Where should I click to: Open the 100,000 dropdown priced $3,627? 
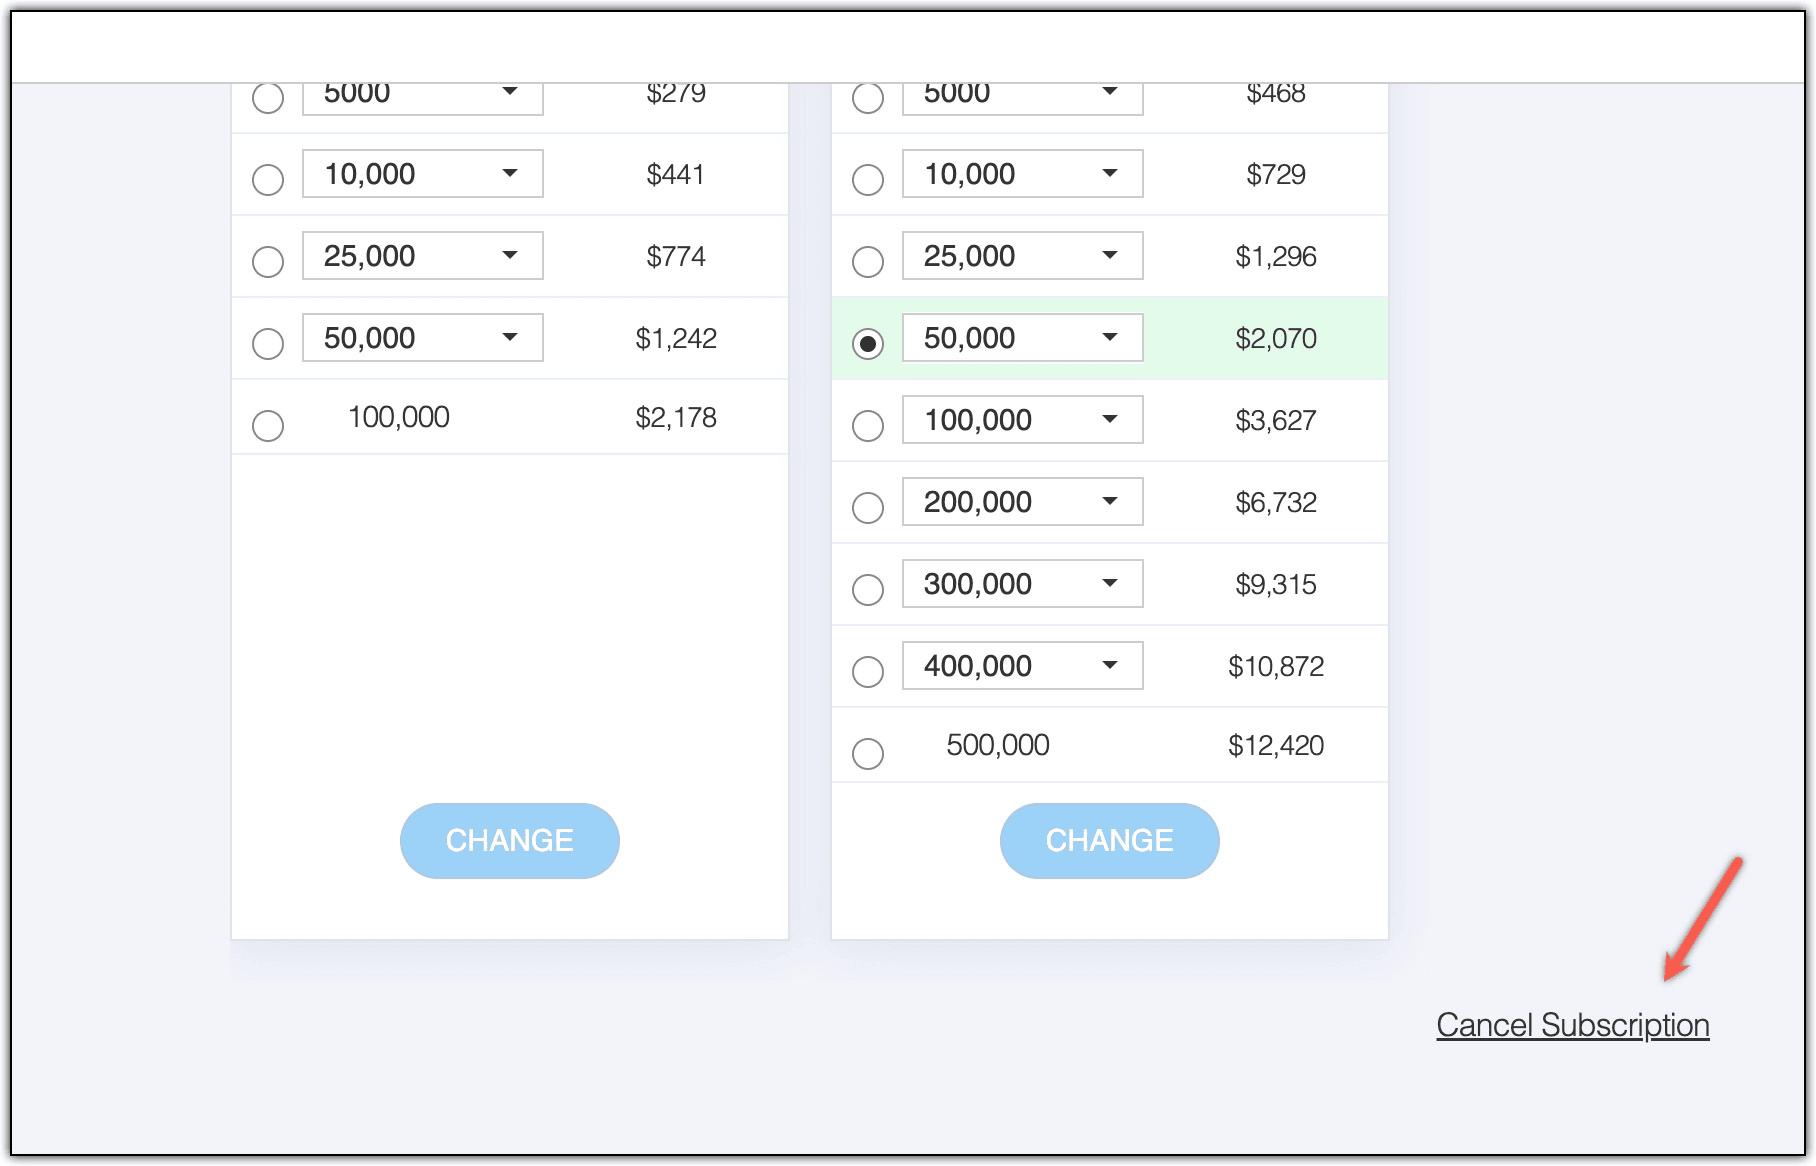point(1022,420)
